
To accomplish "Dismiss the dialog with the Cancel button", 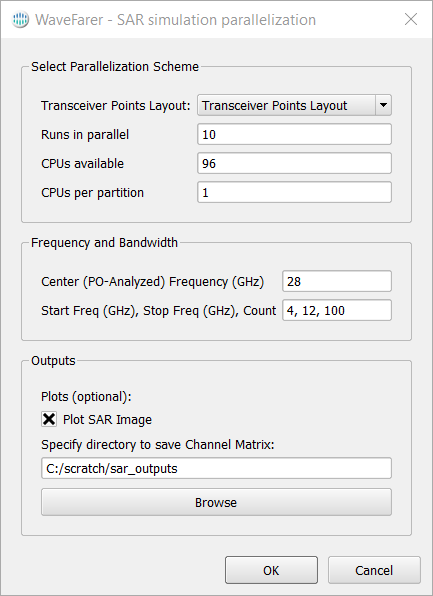I will pos(374,570).
